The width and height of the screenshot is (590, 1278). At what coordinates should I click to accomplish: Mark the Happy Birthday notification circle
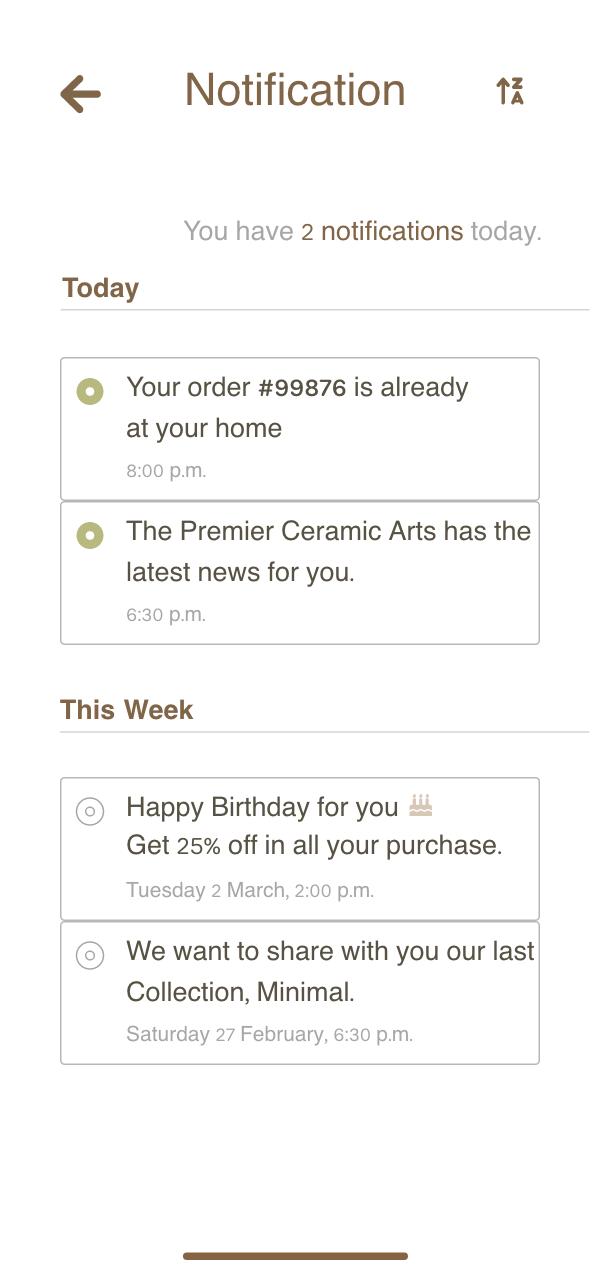tap(90, 811)
